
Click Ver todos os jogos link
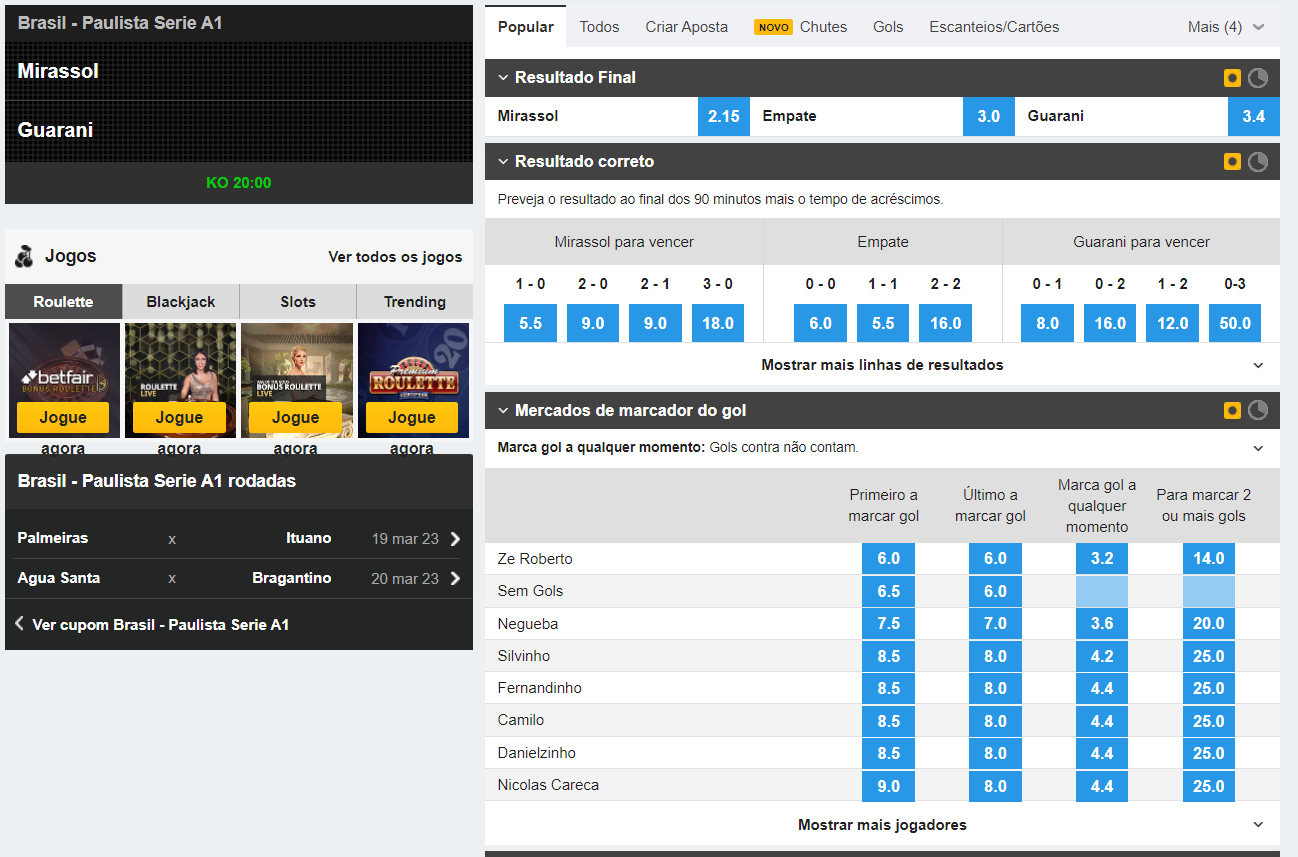[x=395, y=257]
